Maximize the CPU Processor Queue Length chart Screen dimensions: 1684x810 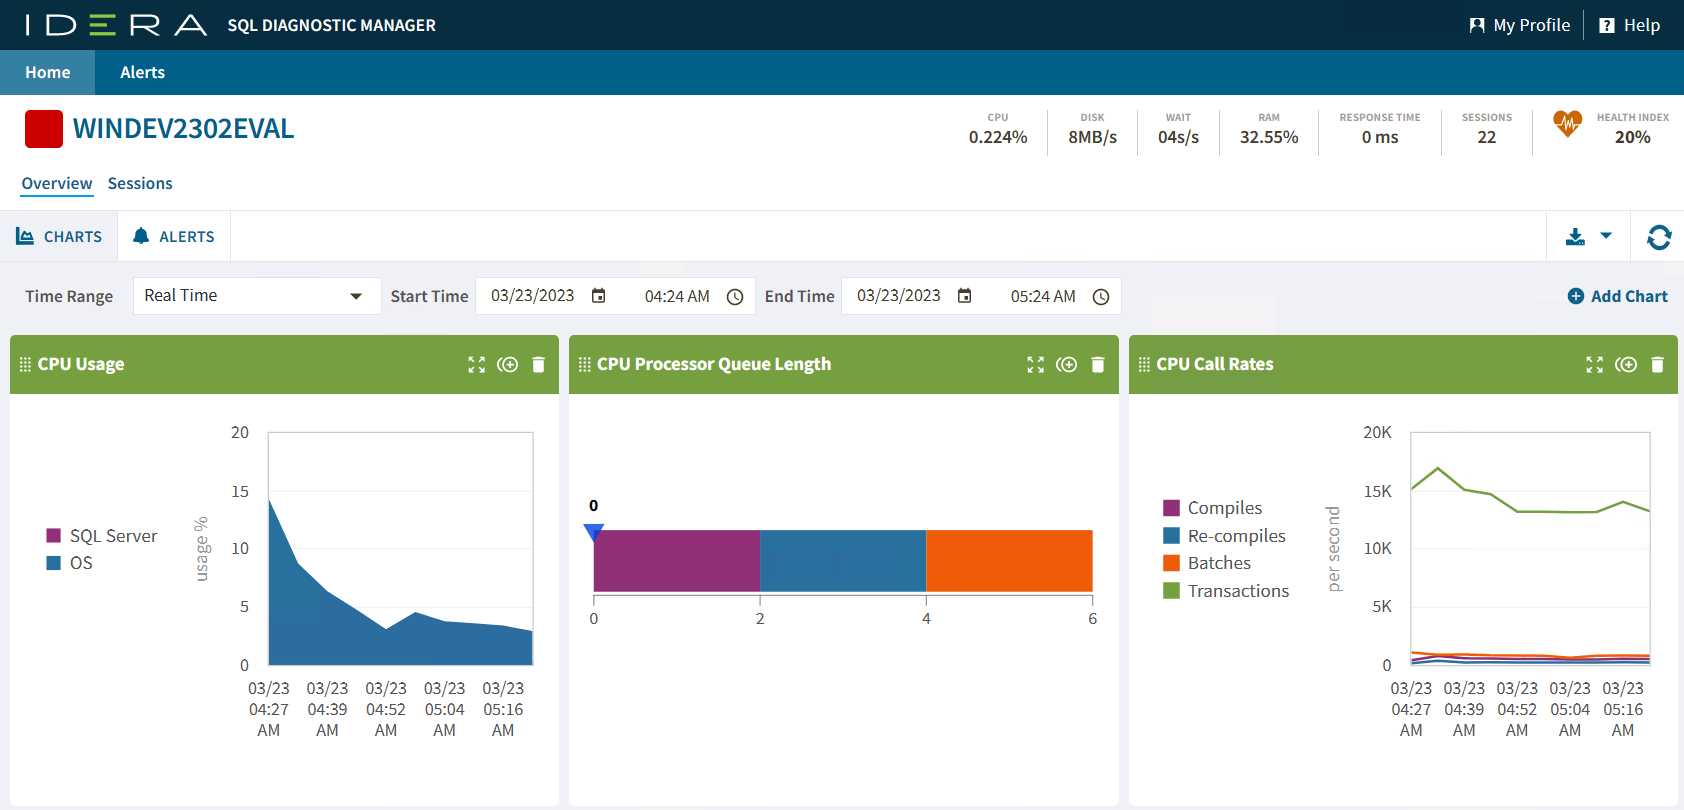coord(1036,365)
